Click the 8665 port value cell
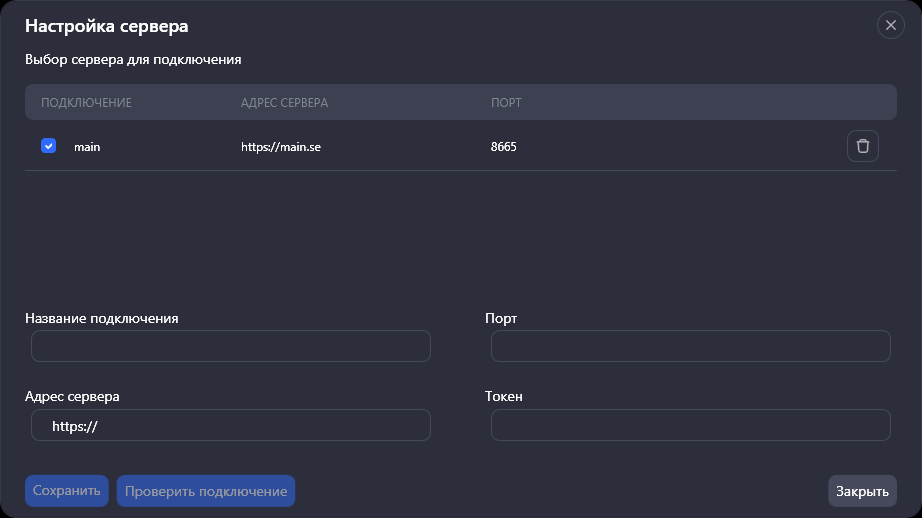Image resolution: width=922 pixels, height=518 pixels. coord(503,147)
